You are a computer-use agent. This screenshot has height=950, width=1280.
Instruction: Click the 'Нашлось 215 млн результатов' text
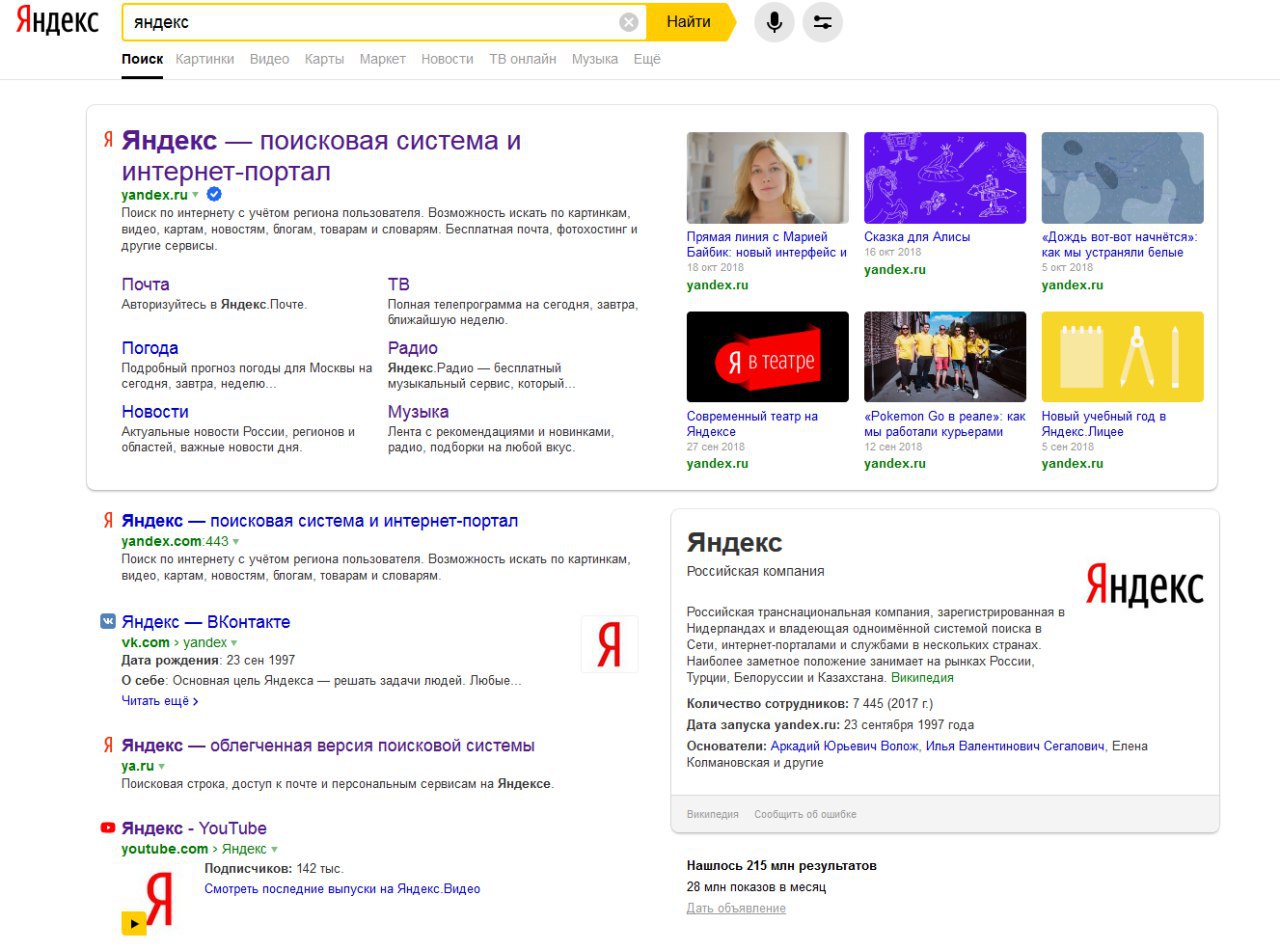(781, 865)
